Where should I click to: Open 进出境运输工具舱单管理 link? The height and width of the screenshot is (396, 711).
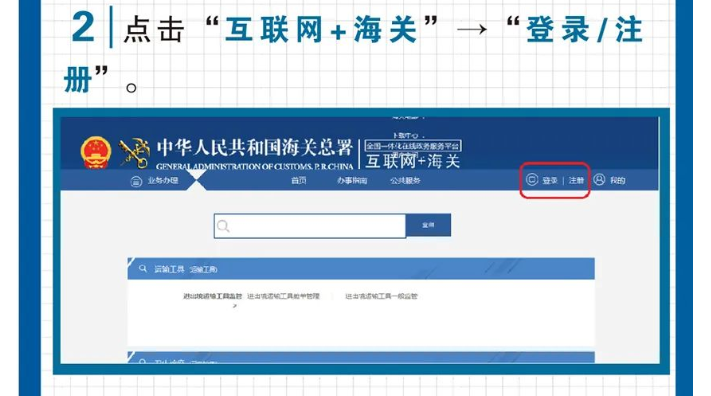[x=283, y=296]
